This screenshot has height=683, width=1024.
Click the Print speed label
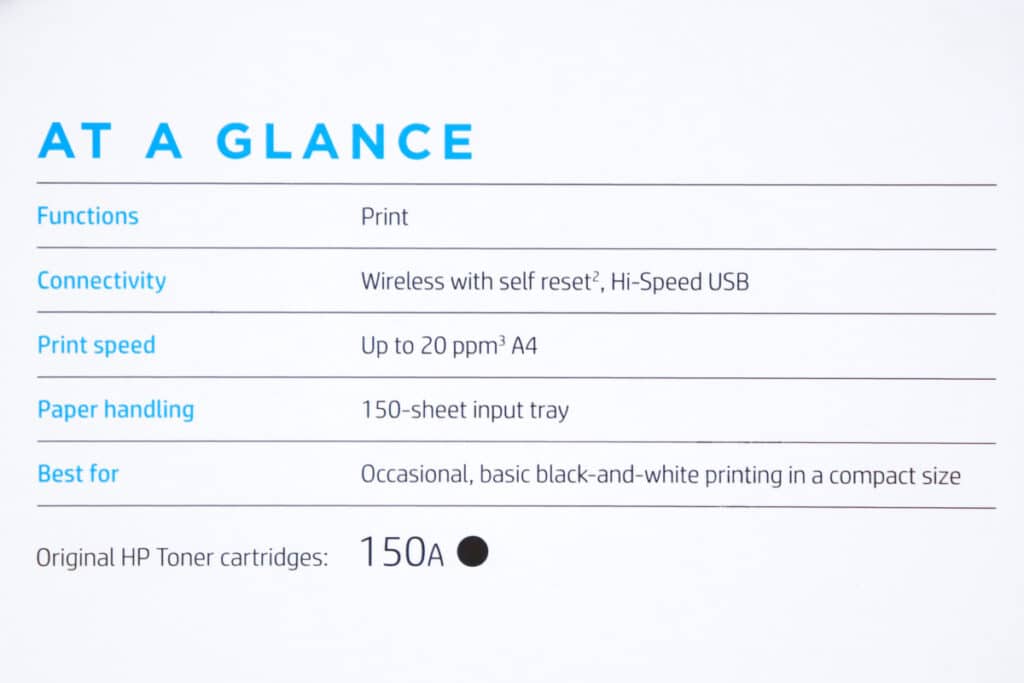click(x=96, y=346)
